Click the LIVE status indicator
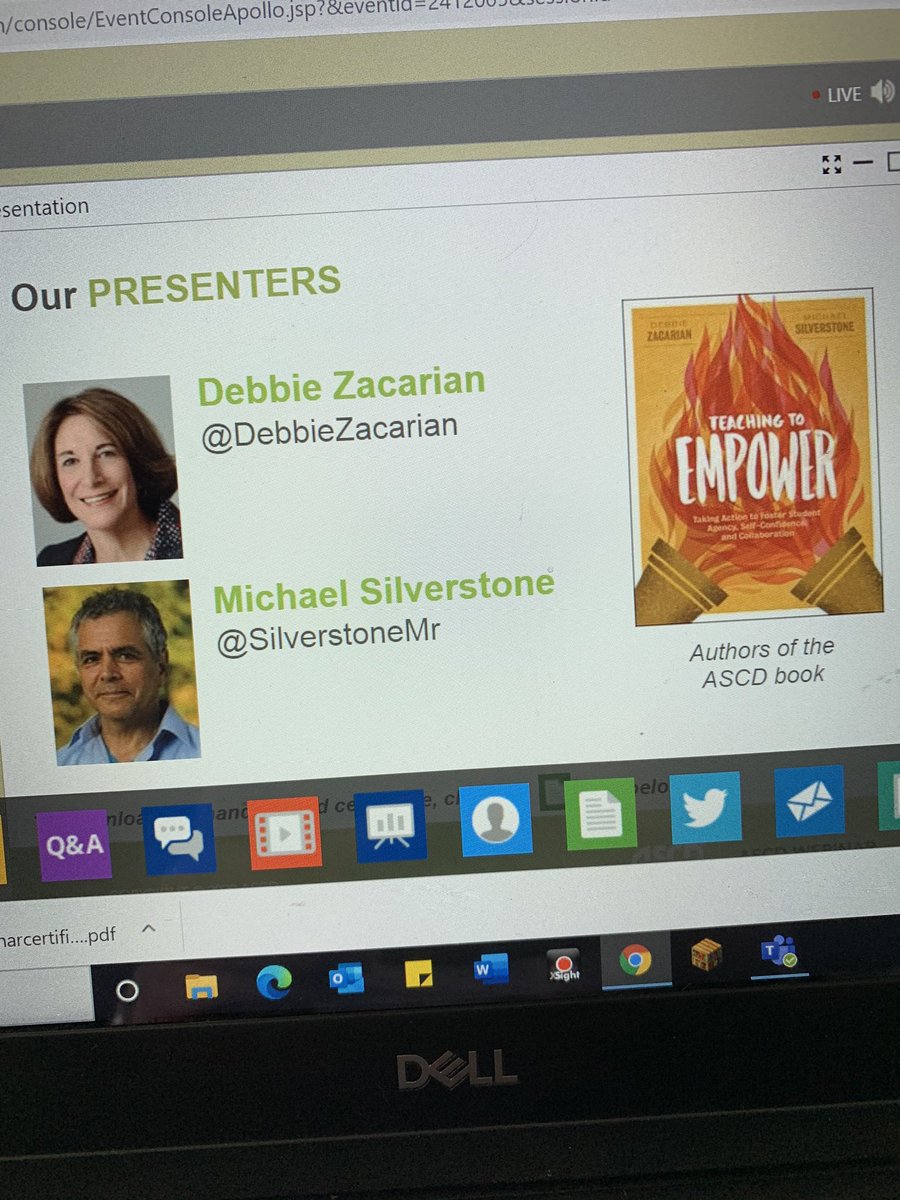 coord(836,95)
